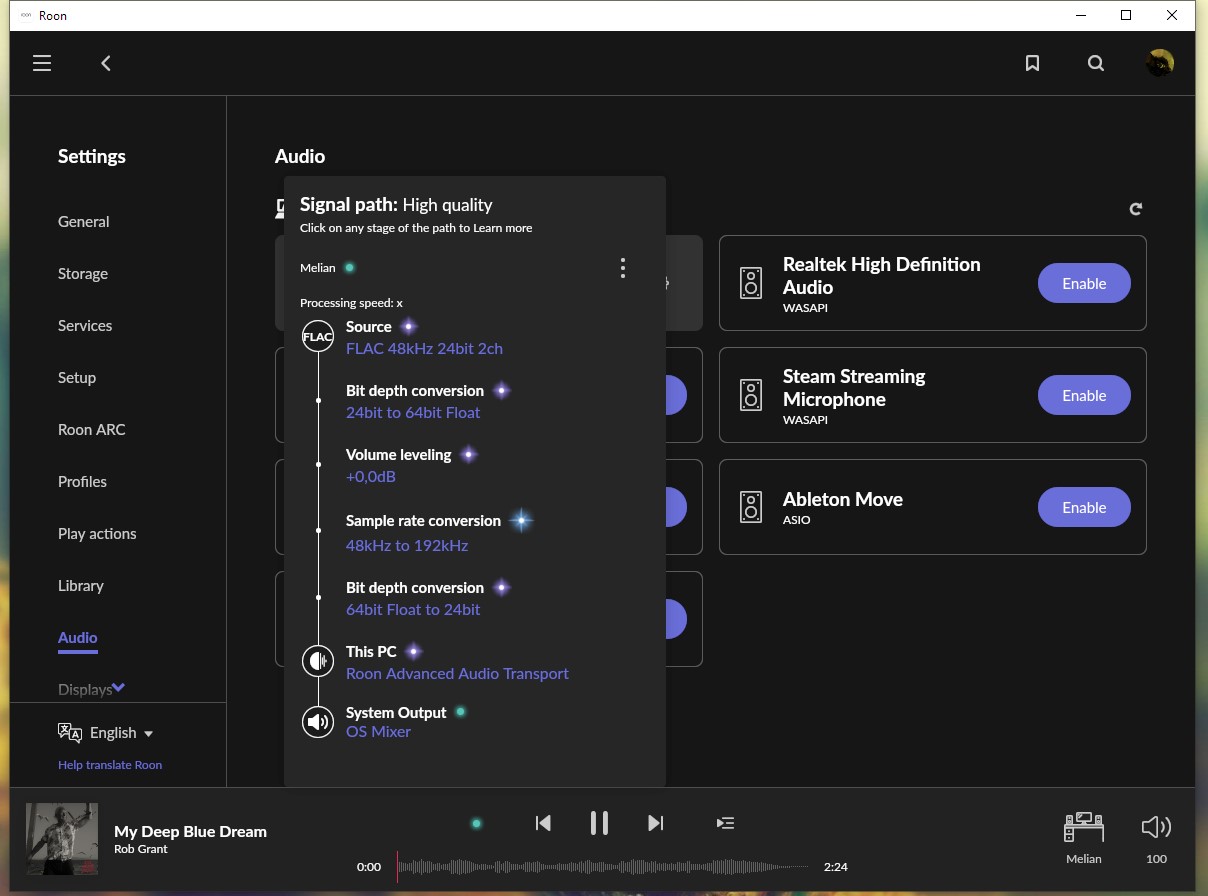The image size is (1208, 896).
Task: Click the user profile avatar
Action: pos(1160,63)
